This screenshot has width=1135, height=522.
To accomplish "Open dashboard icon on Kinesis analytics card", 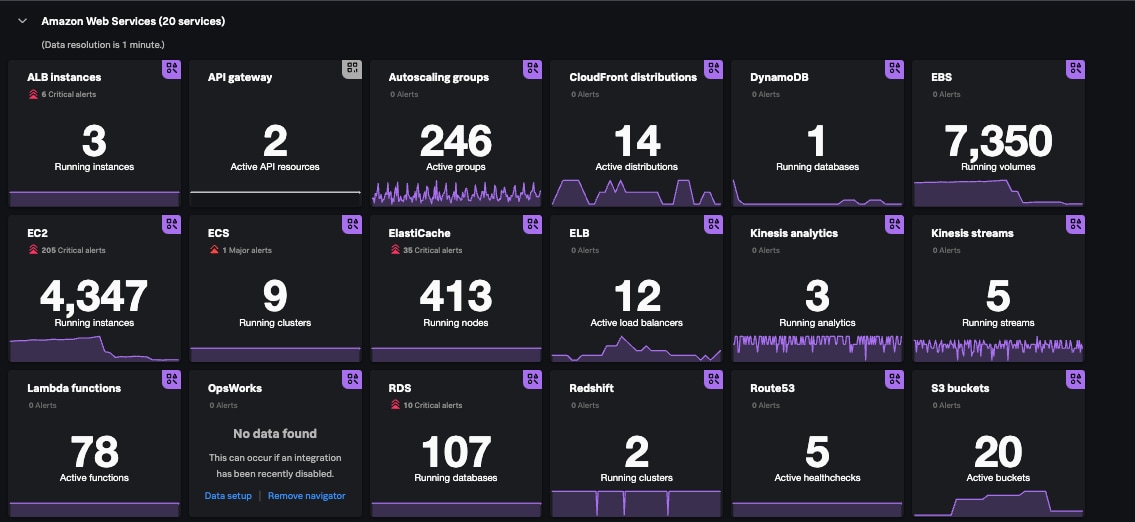I will pos(895,224).
